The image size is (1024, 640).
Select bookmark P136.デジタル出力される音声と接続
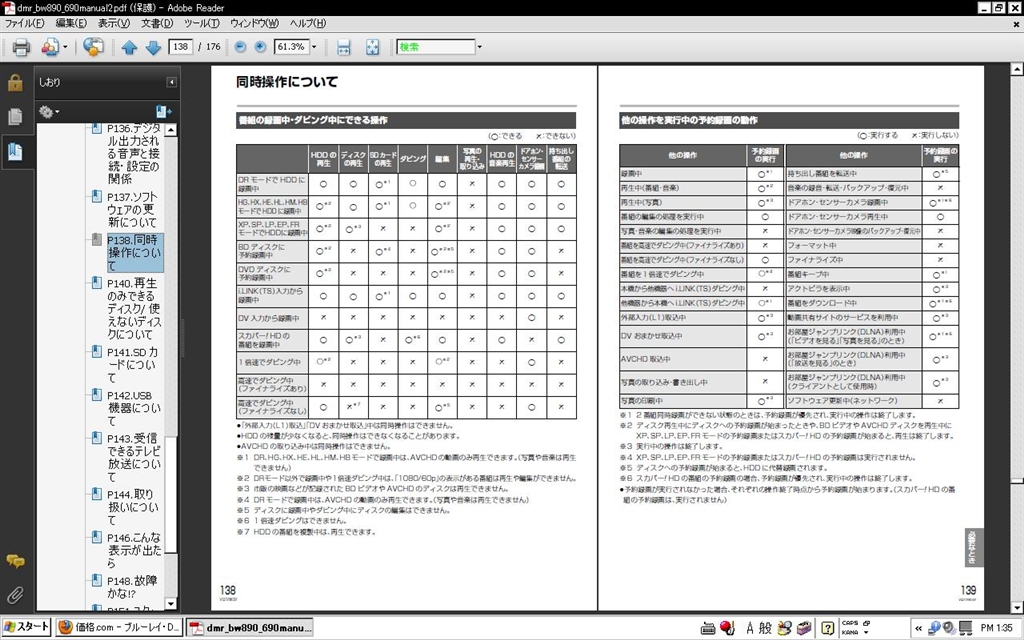(x=133, y=153)
